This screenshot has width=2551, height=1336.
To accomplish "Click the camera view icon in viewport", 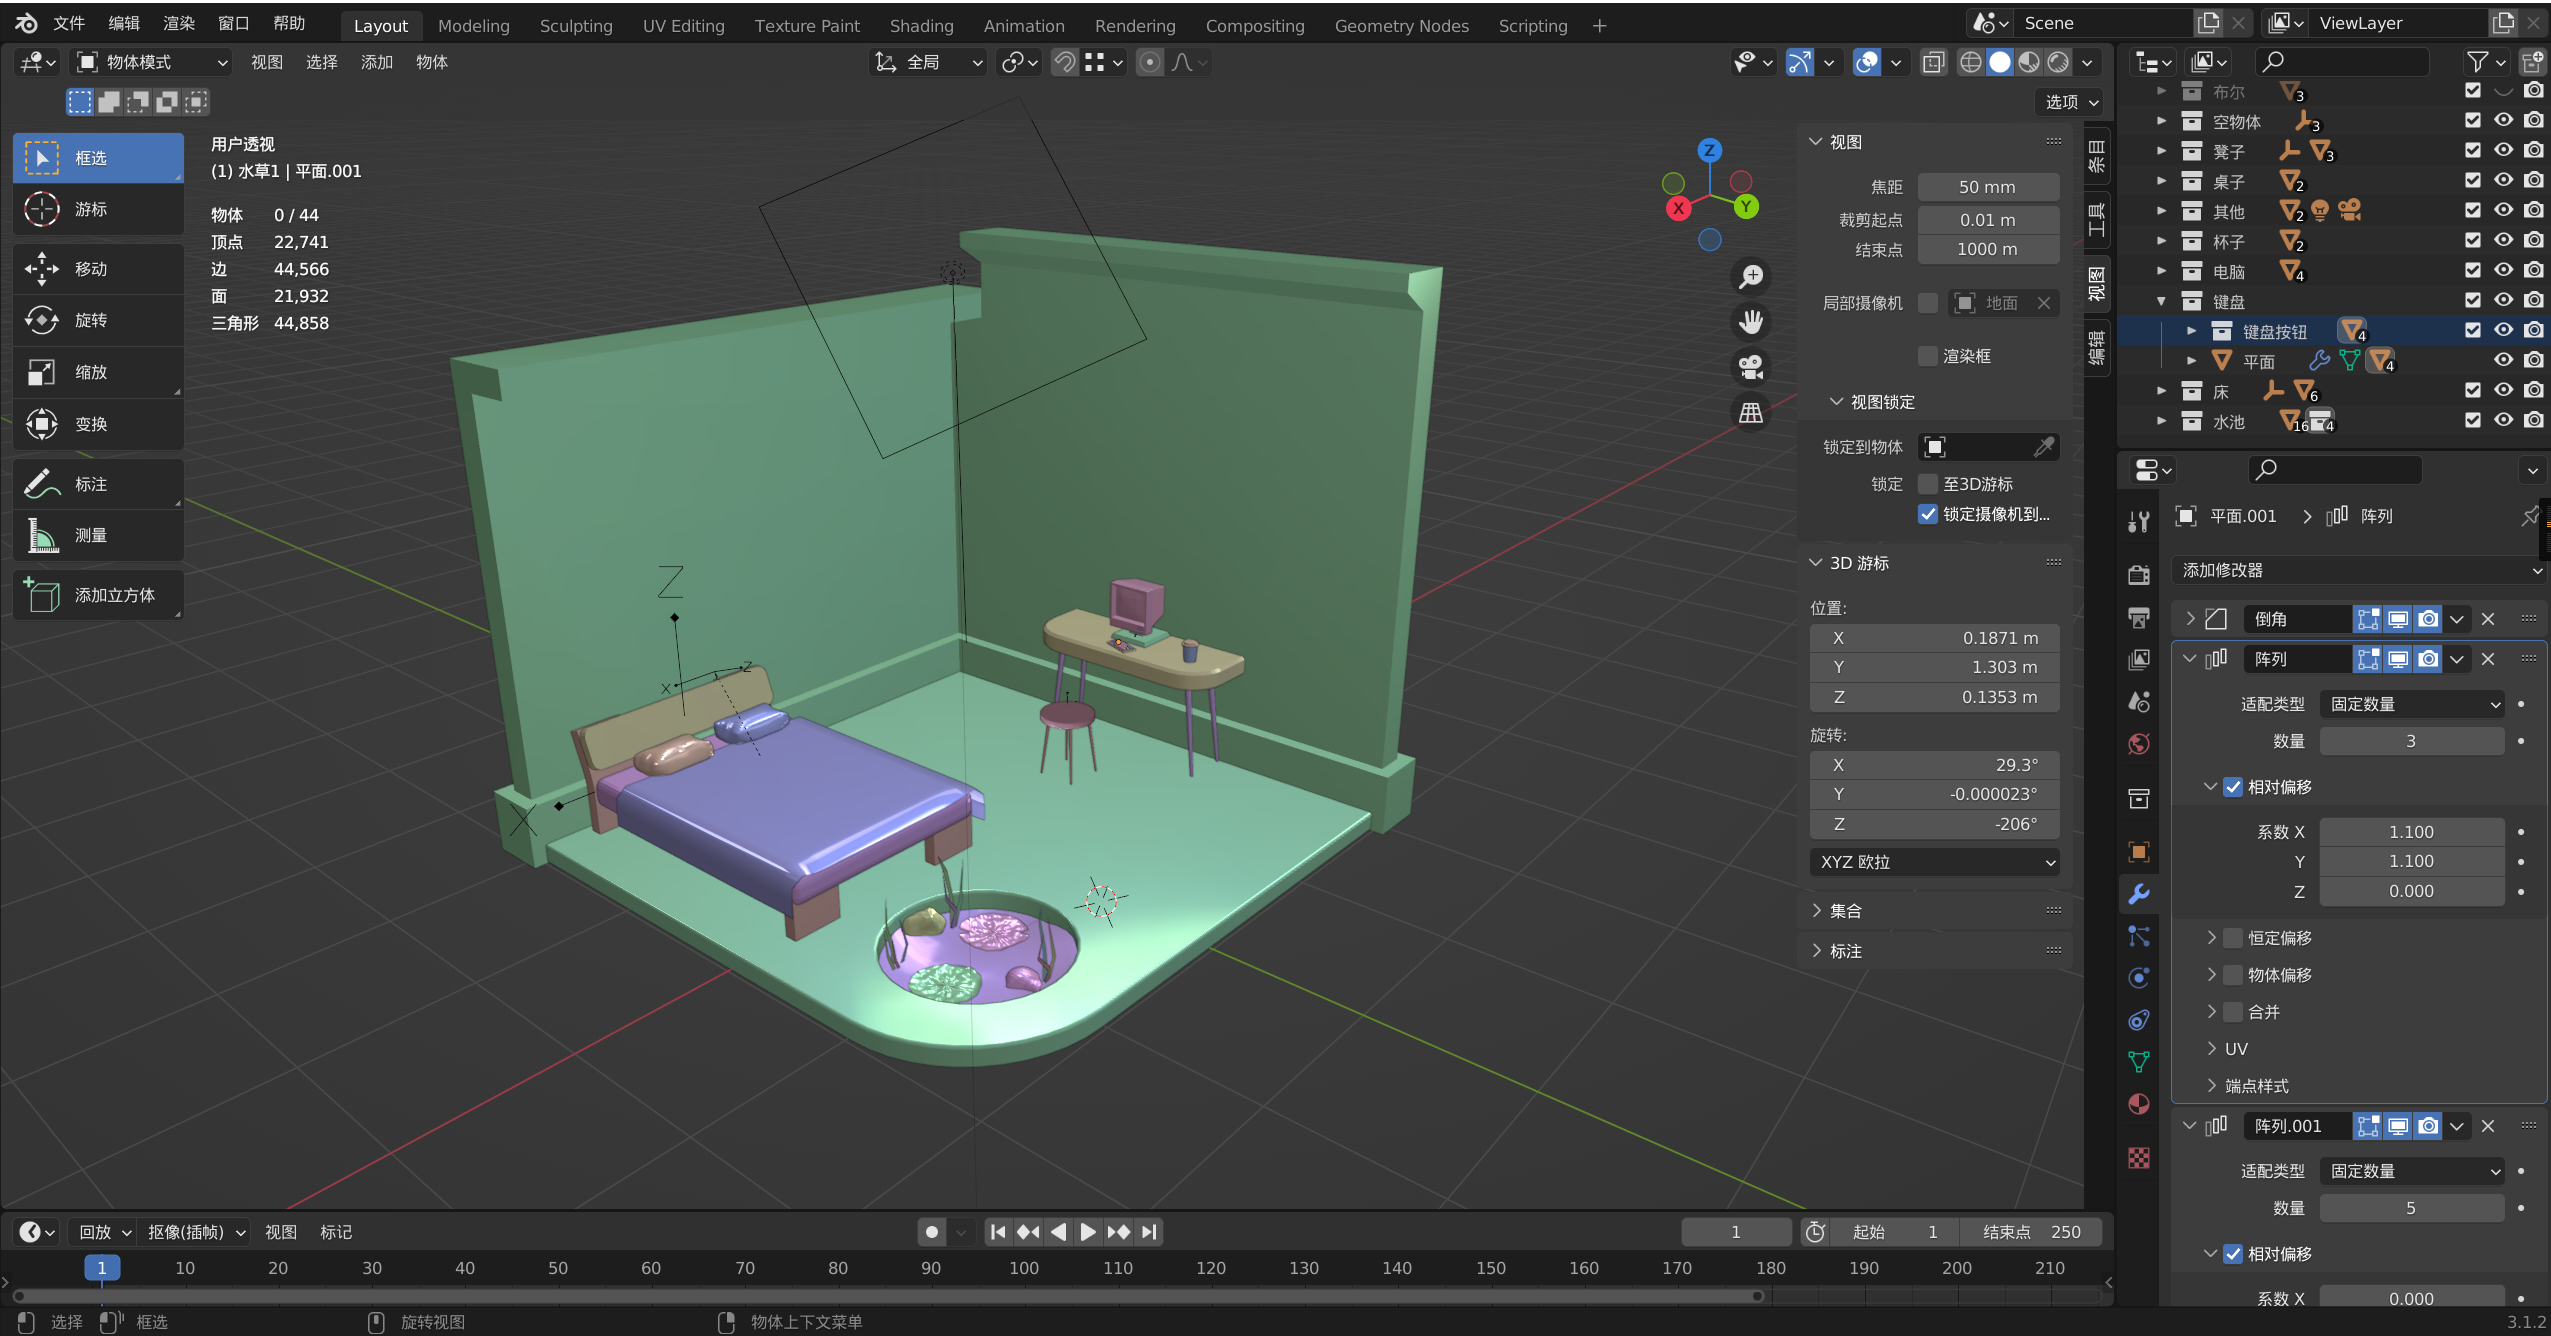I will click(1750, 367).
